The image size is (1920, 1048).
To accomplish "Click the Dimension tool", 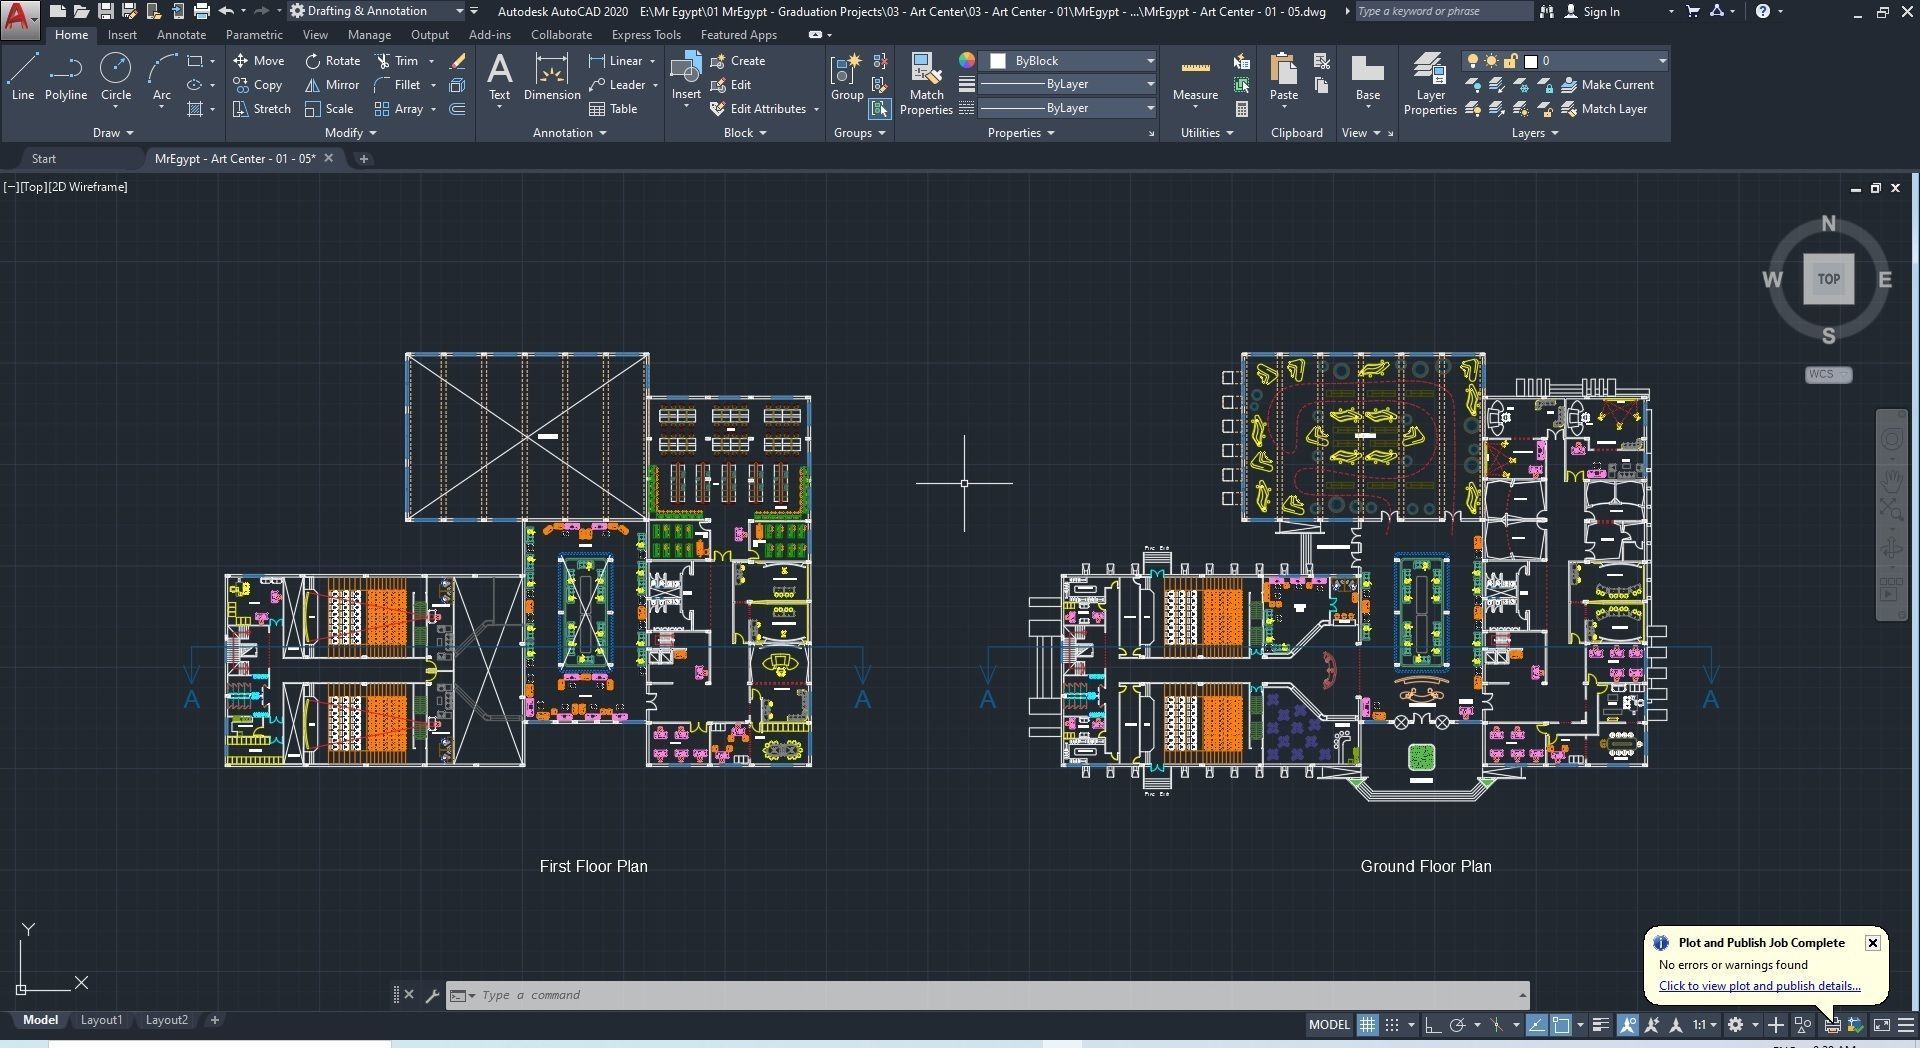I will (x=552, y=77).
